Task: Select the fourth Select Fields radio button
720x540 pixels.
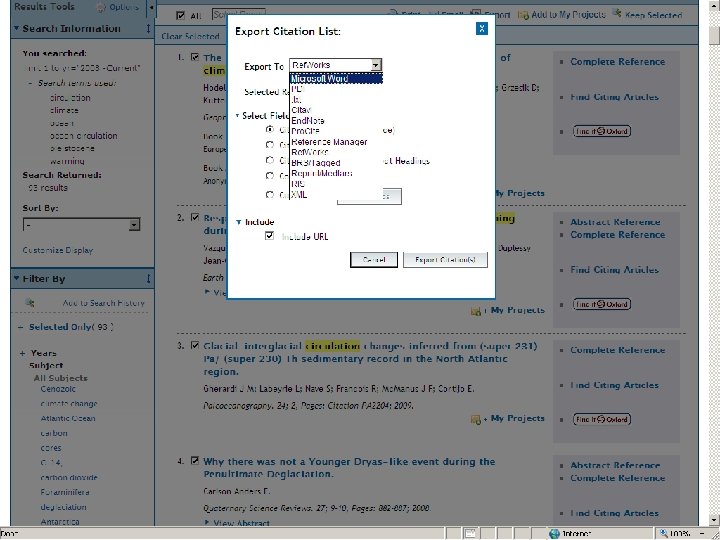Action: (x=270, y=175)
